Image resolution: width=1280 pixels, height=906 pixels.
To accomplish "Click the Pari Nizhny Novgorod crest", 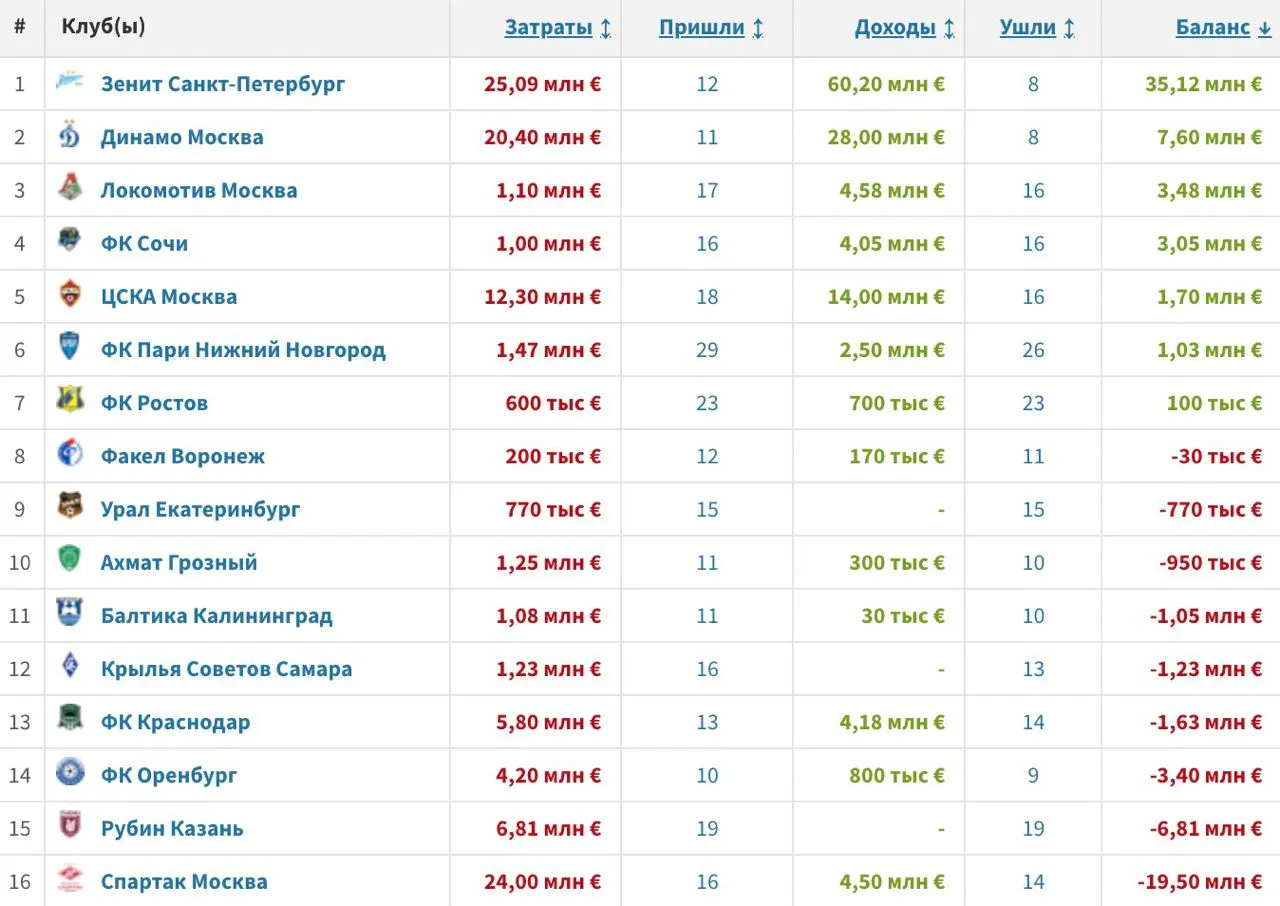I will click(70, 348).
